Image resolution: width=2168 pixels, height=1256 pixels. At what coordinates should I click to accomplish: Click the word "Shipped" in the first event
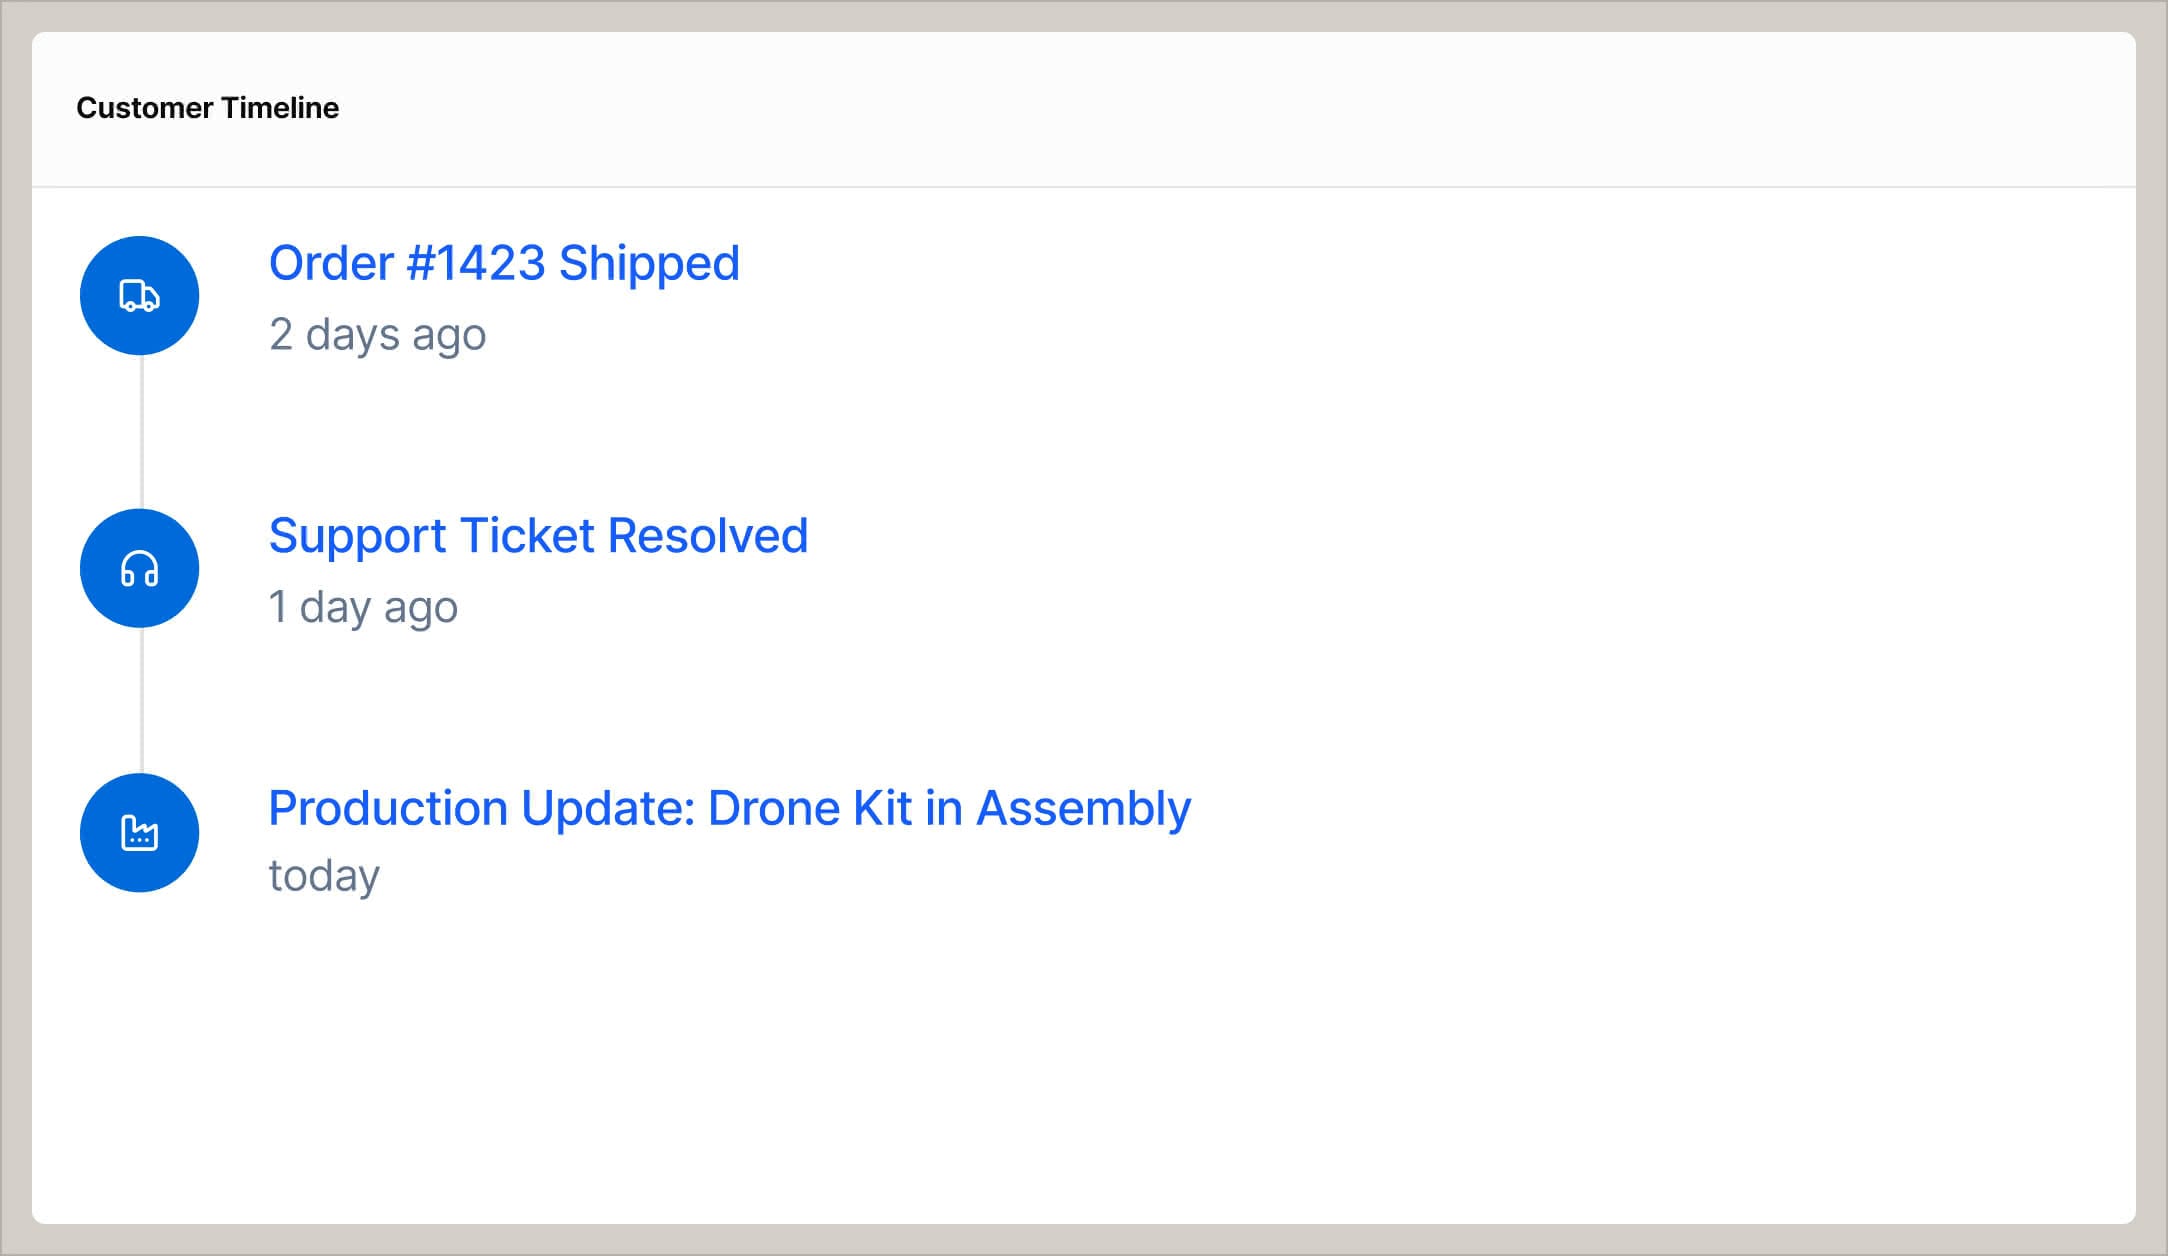648,264
